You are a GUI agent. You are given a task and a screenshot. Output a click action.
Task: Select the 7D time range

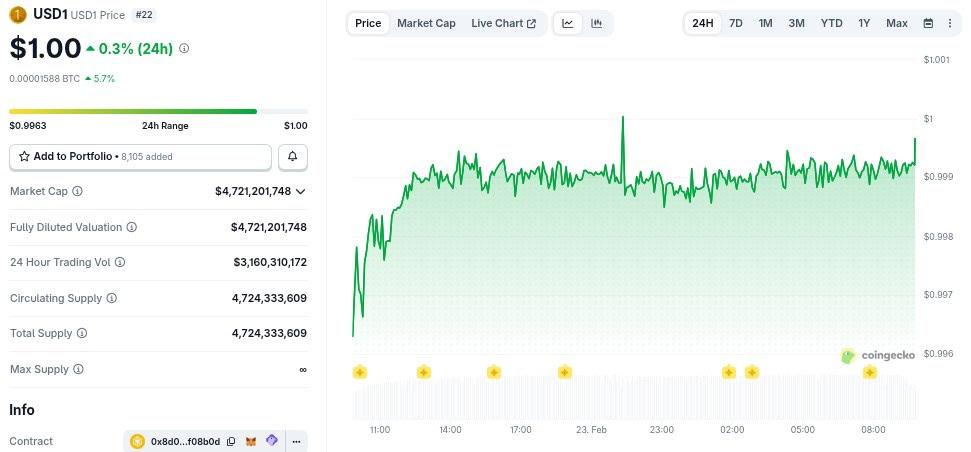tap(735, 23)
